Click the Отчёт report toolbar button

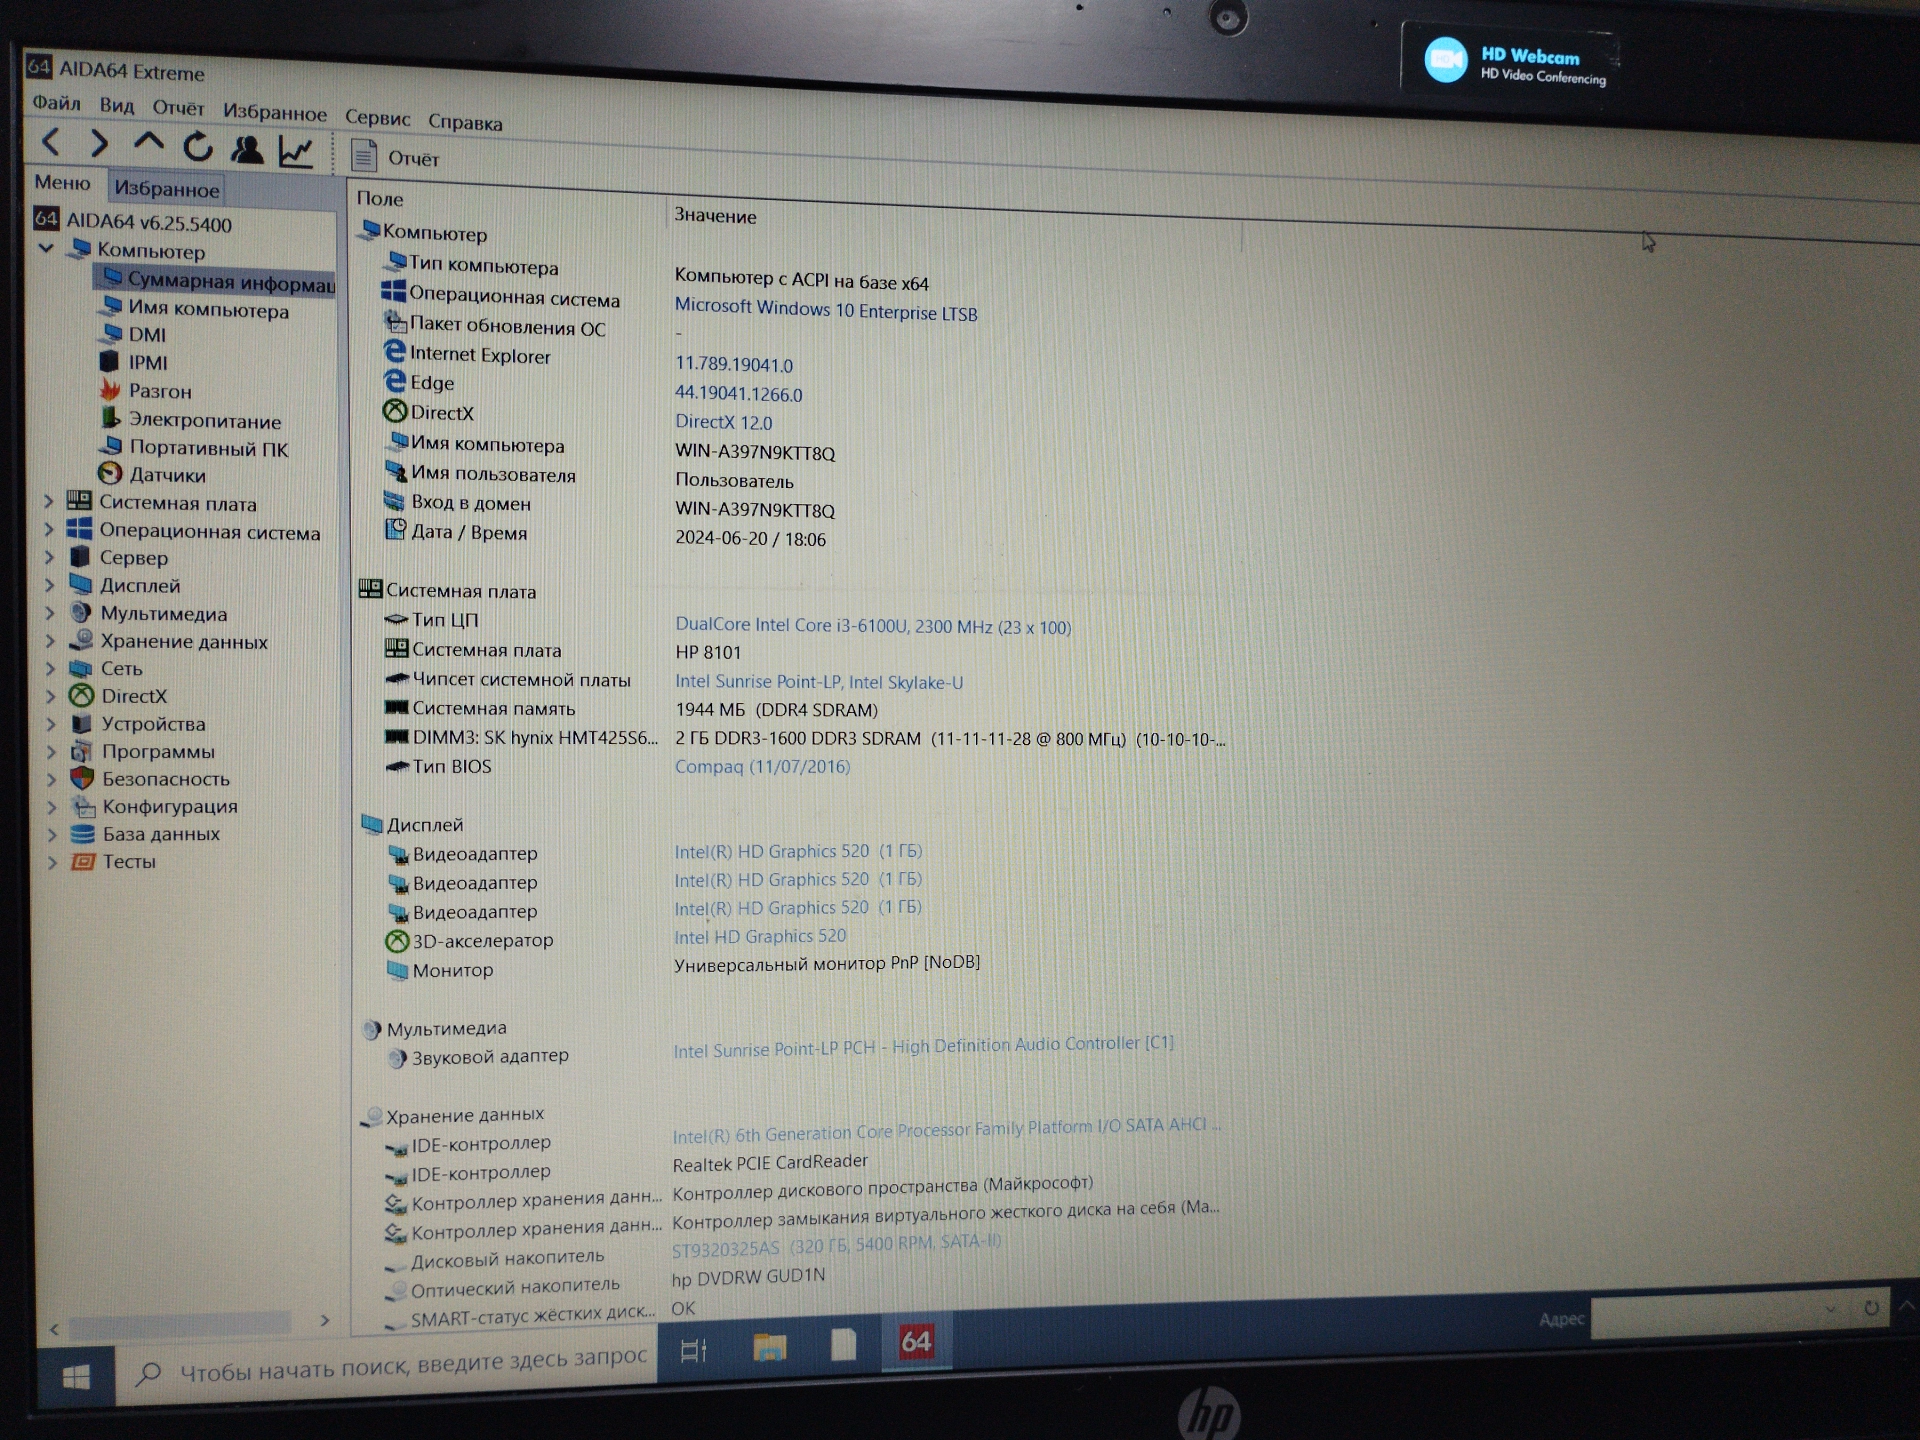click(395, 157)
